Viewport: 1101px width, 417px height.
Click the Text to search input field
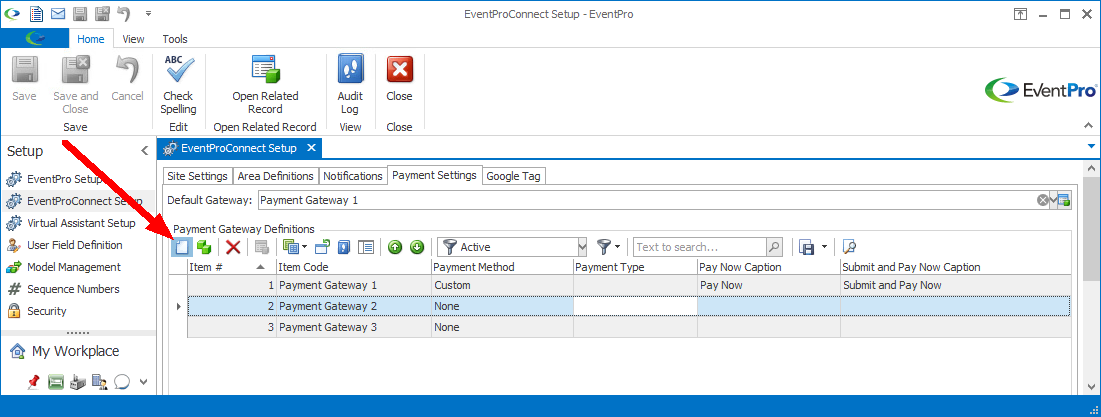699,246
